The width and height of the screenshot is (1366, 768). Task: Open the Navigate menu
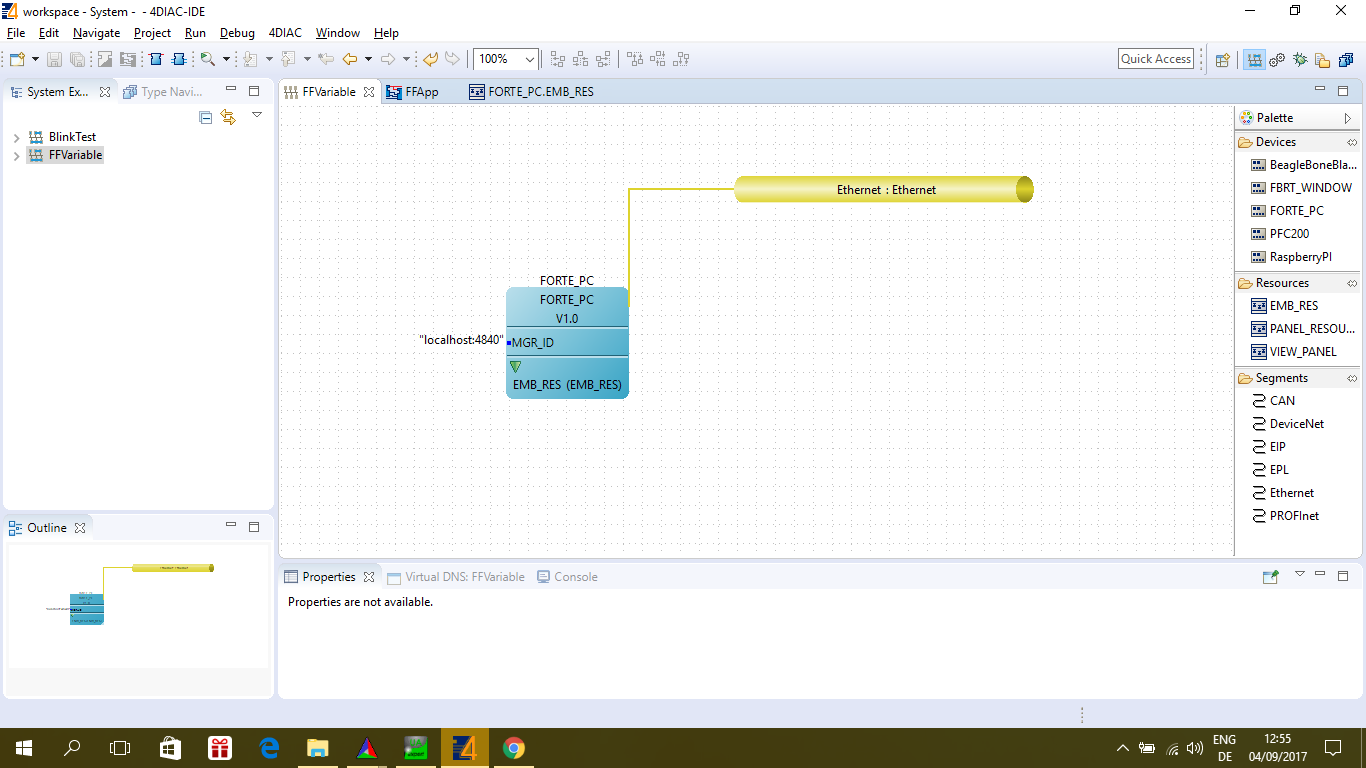pyautogui.click(x=96, y=33)
